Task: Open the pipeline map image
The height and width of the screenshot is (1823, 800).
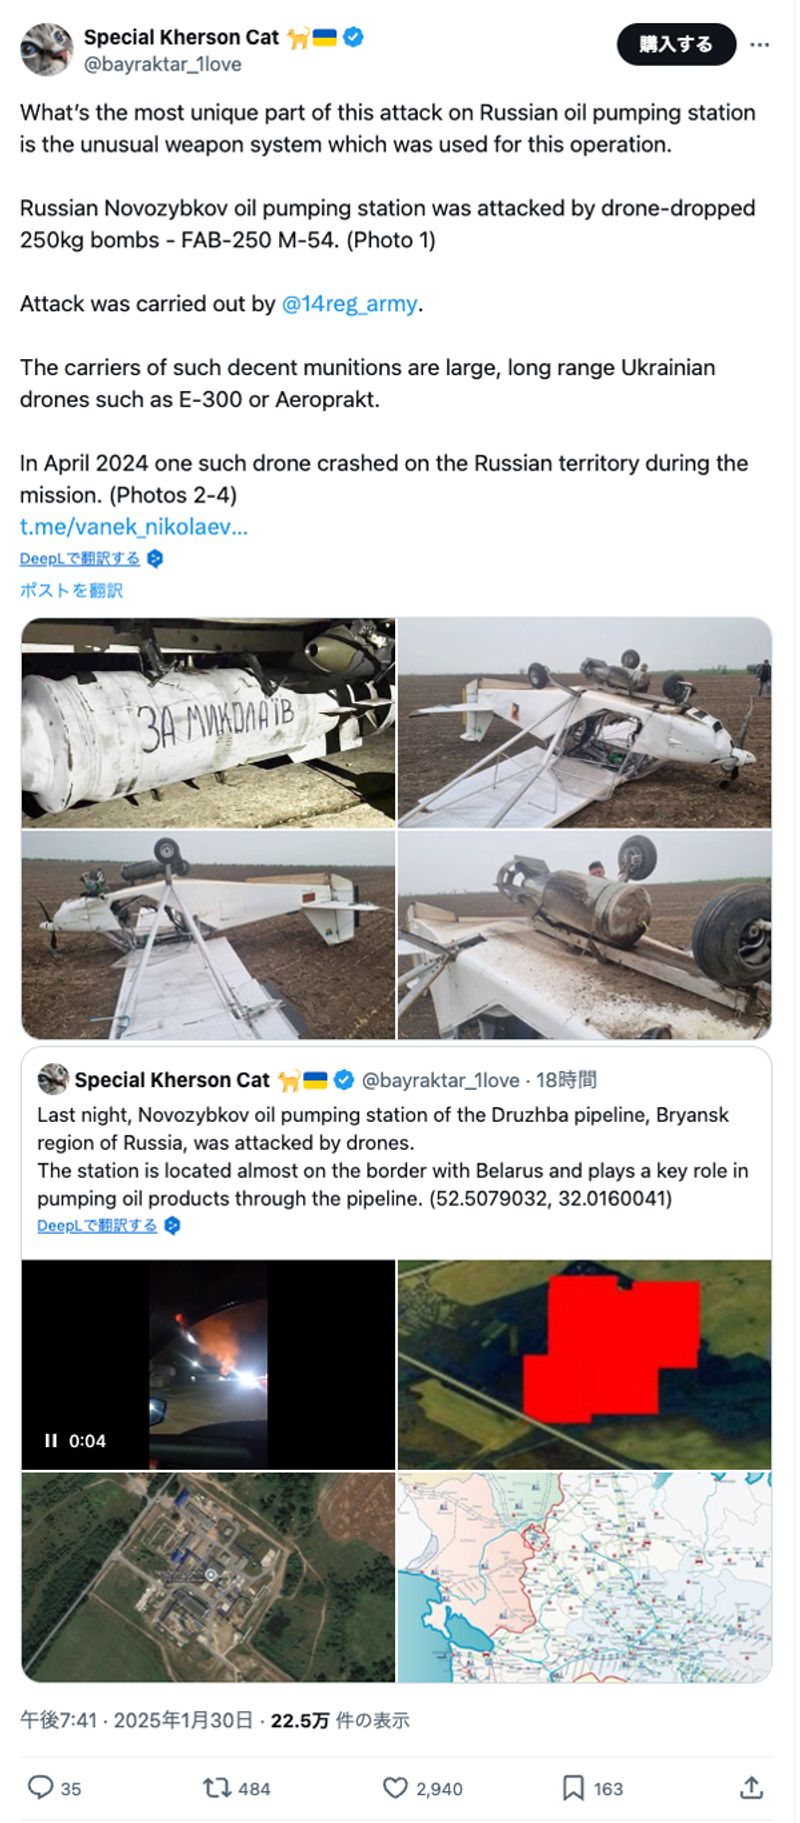Action: click(584, 1577)
